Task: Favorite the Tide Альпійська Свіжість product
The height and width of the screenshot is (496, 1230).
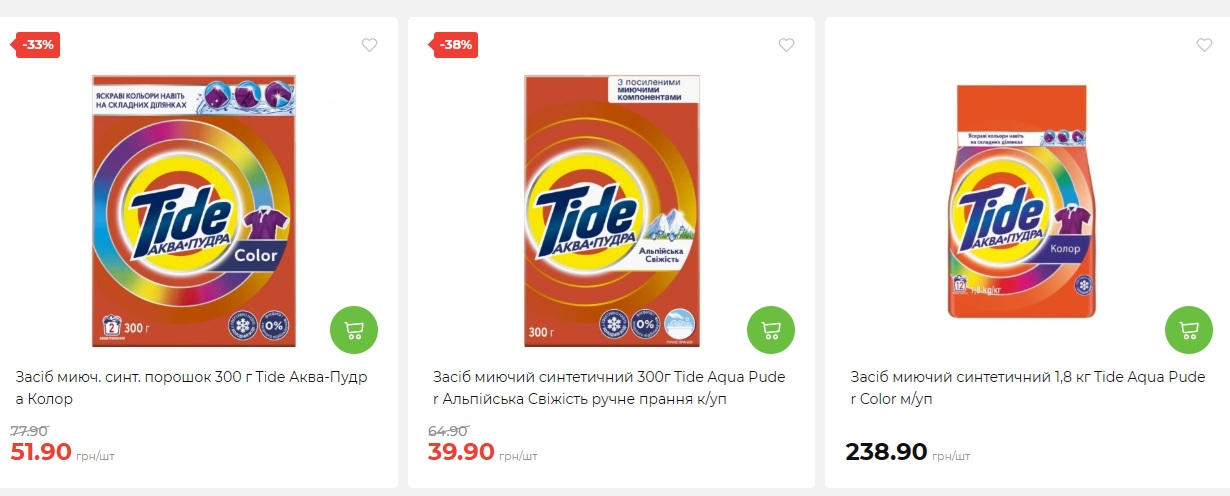Action: pos(786,45)
